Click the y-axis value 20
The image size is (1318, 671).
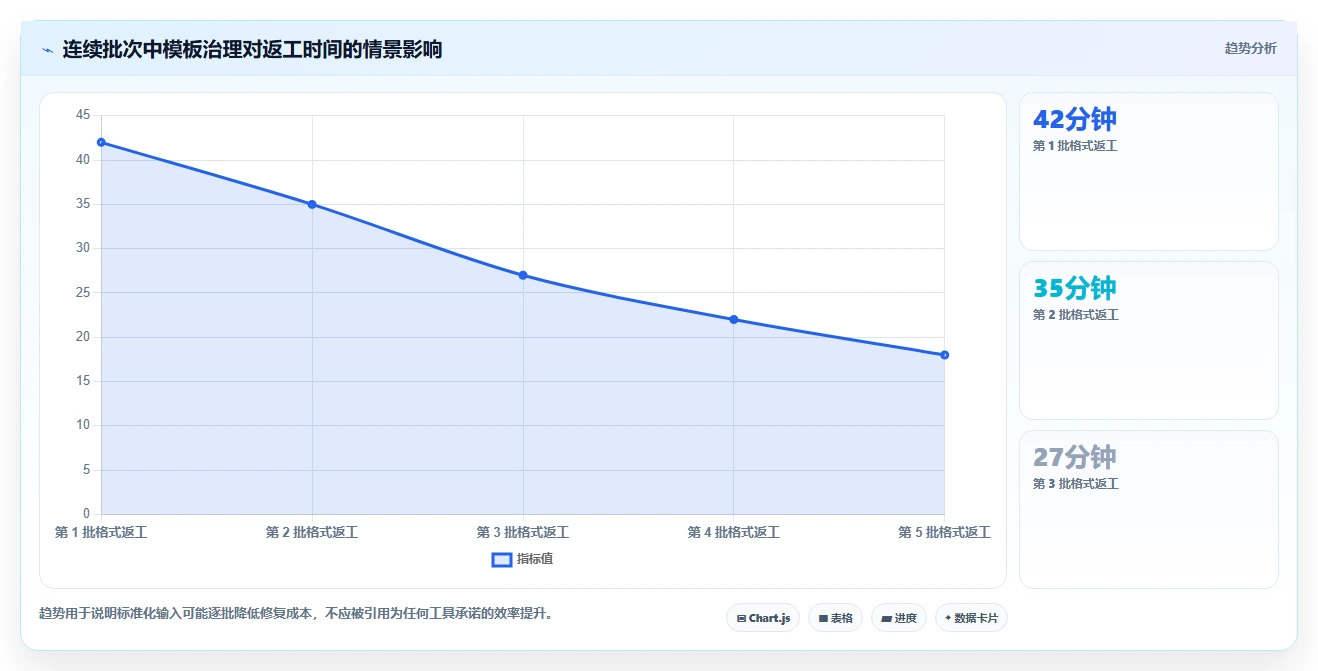pos(83,337)
